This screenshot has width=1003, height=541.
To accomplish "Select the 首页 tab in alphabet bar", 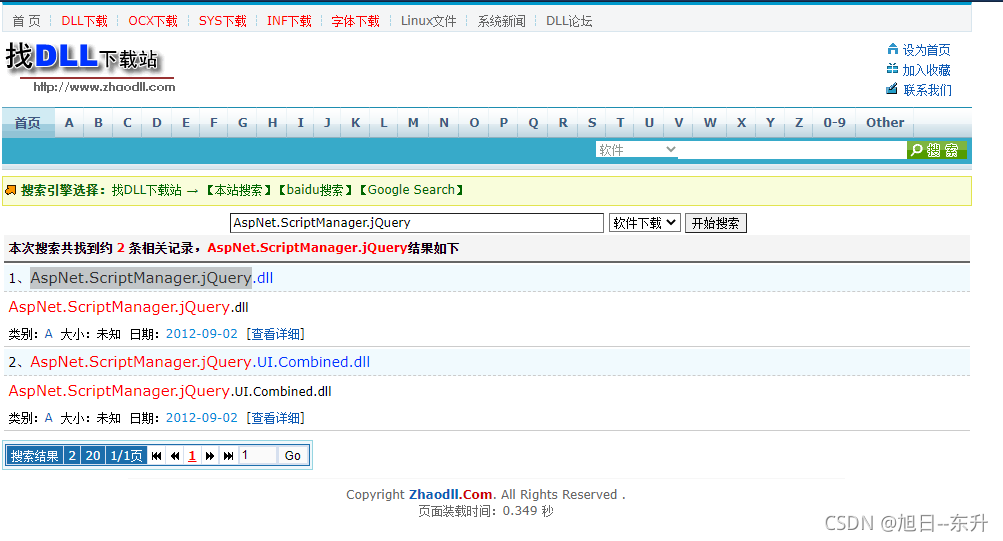I will click(28, 123).
